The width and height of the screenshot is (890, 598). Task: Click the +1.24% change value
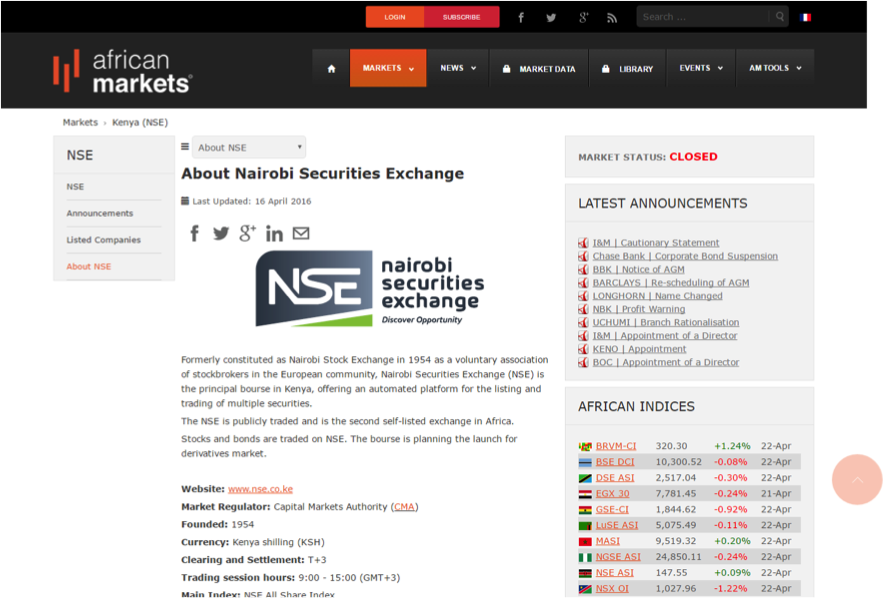(x=732, y=447)
